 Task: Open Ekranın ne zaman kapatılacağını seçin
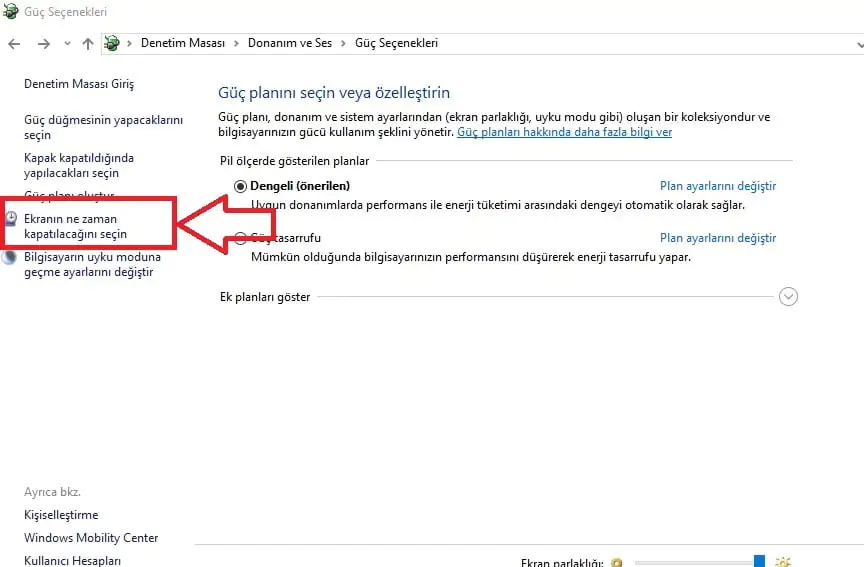coord(75,226)
